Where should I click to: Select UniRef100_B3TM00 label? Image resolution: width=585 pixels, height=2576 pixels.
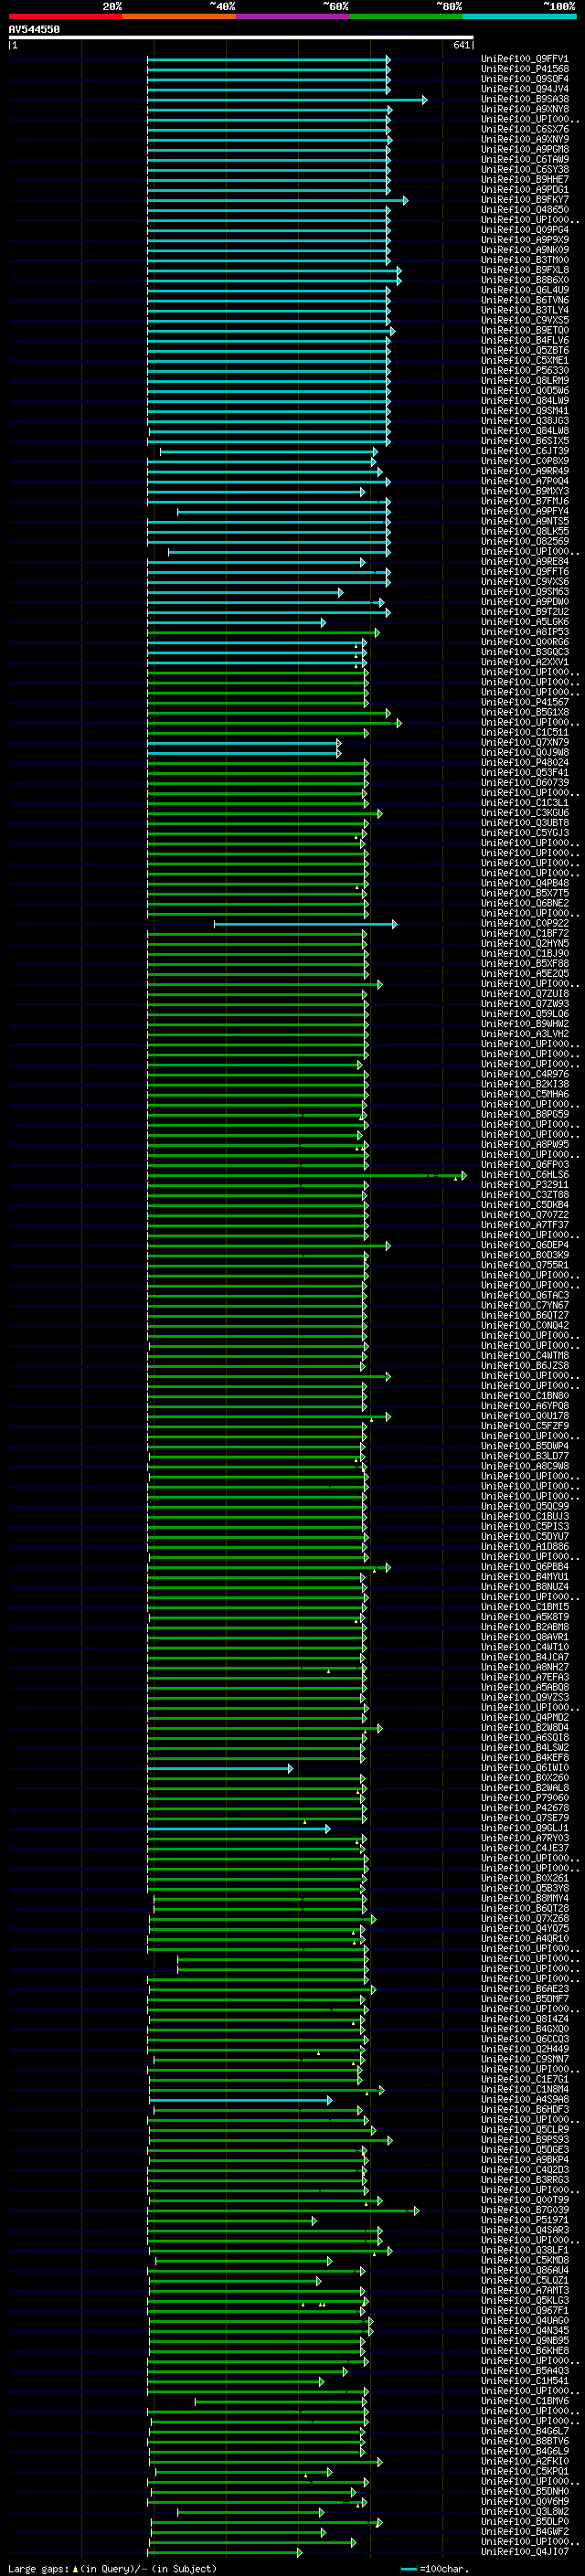tap(525, 260)
